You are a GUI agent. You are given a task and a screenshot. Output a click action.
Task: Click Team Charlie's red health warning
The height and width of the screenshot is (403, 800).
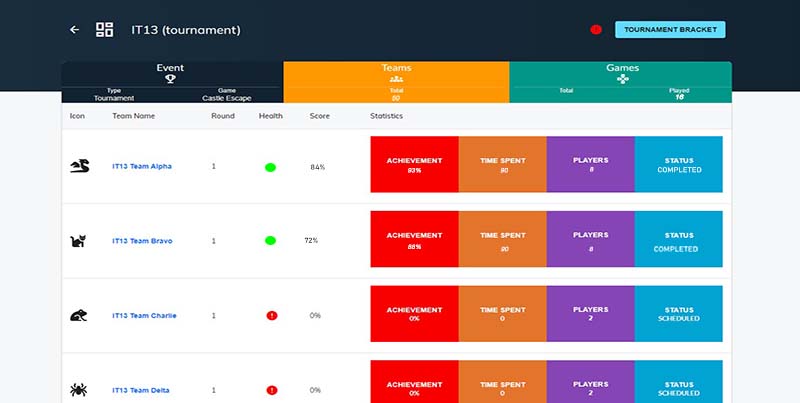270,315
